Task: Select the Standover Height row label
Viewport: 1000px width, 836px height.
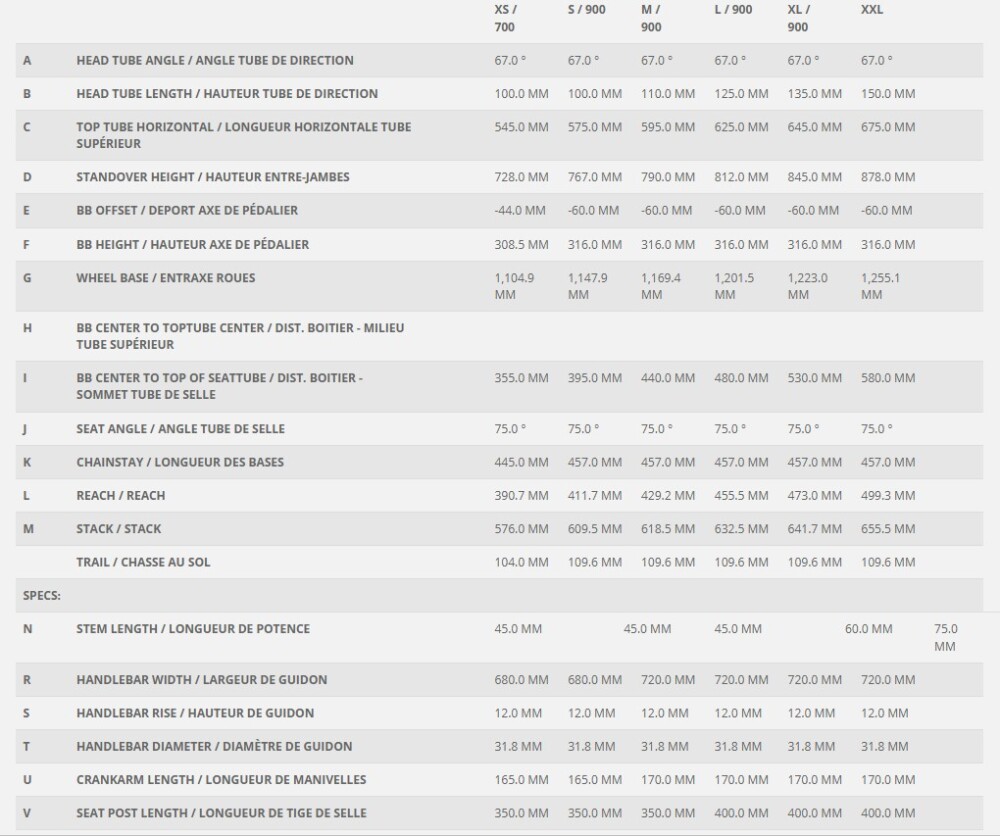Action: [213, 177]
